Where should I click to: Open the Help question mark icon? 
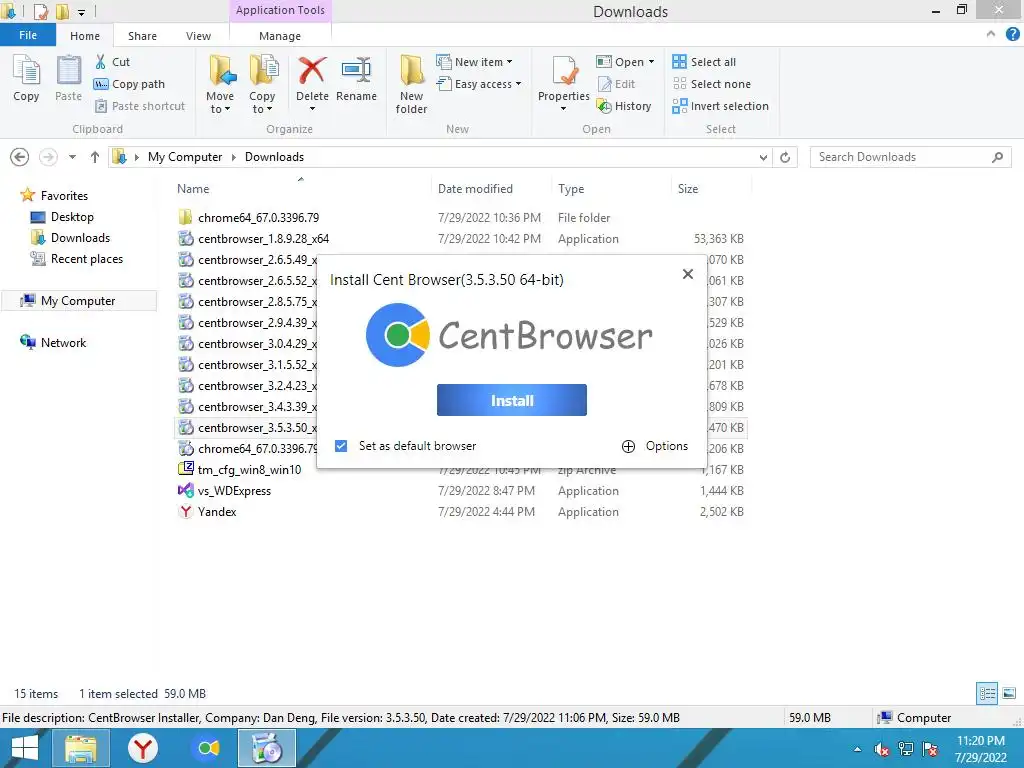(x=1012, y=35)
